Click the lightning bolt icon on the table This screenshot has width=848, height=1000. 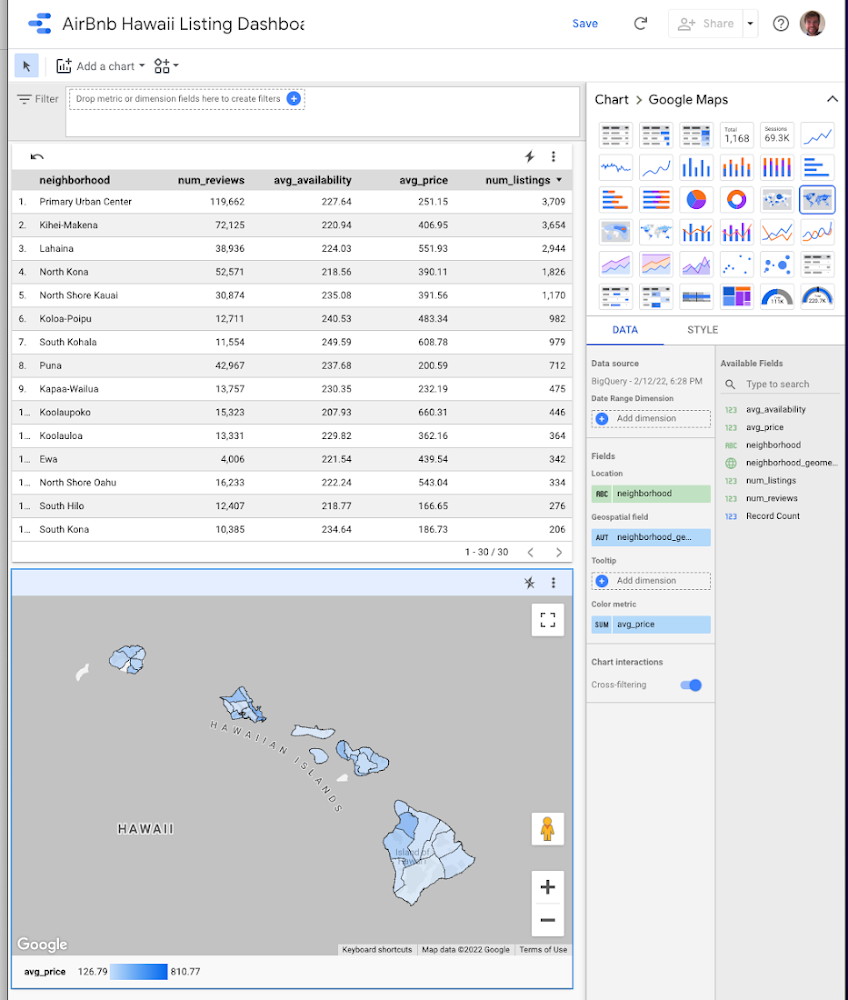[529, 156]
